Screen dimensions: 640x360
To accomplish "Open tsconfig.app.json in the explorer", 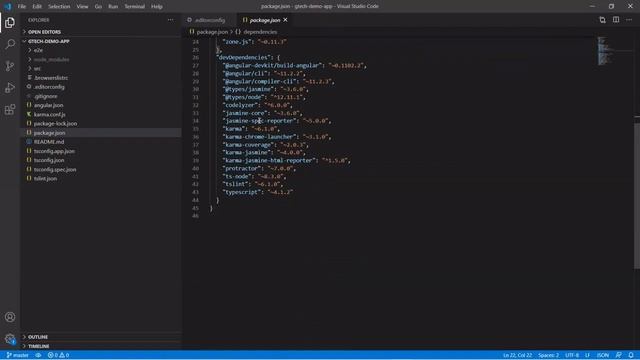I will (54, 151).
